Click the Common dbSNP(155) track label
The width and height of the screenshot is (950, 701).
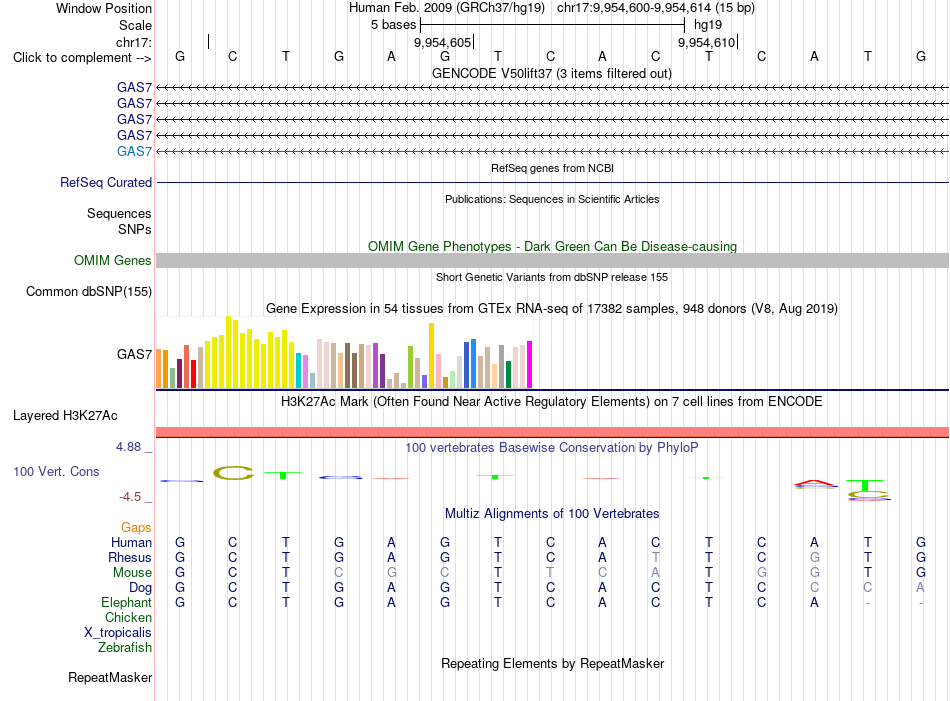coord(89,291)
